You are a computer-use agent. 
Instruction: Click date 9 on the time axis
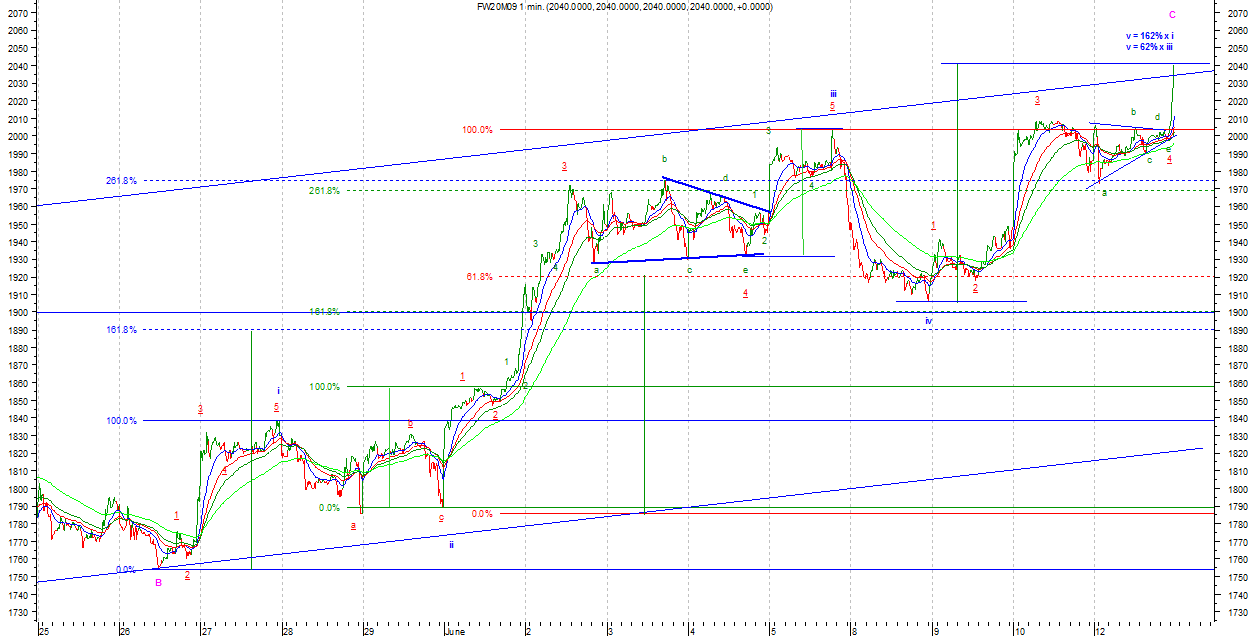coord(936,631)
